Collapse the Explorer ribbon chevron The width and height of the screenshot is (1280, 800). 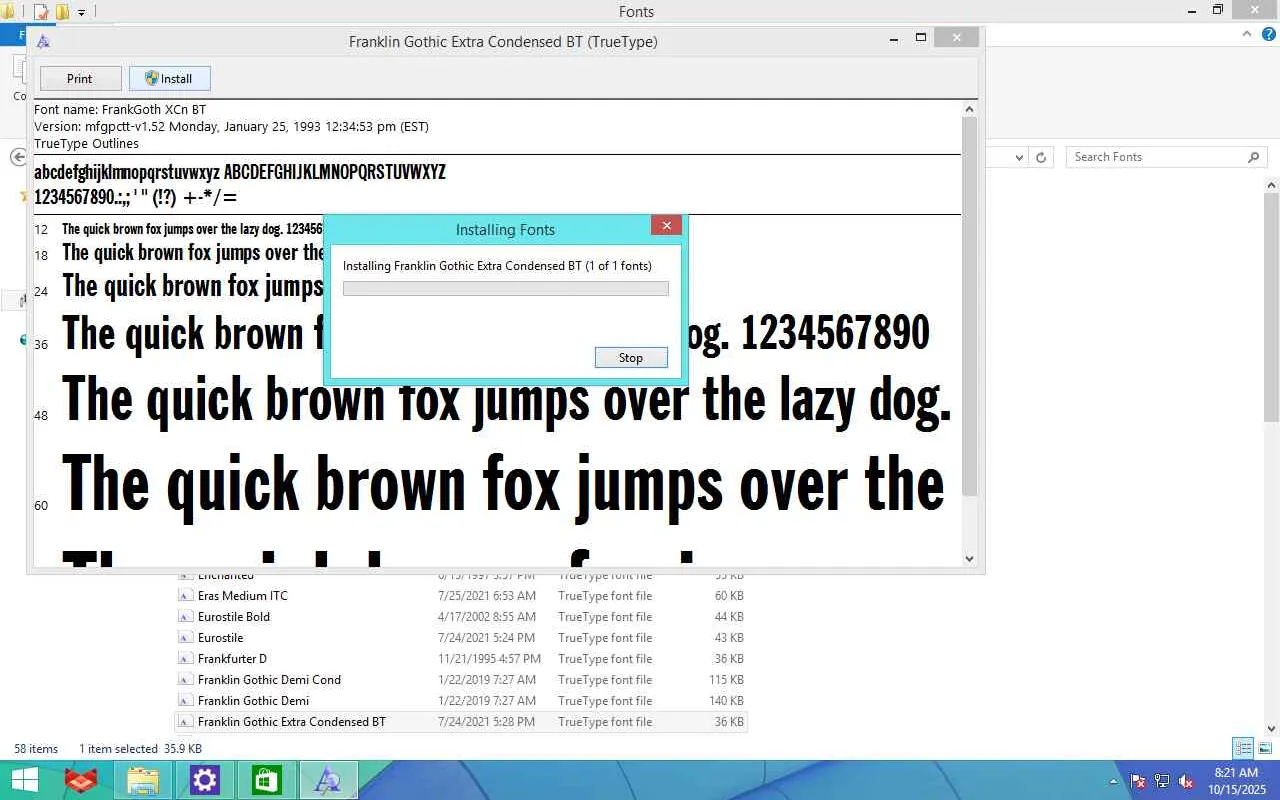point(1247,34)
